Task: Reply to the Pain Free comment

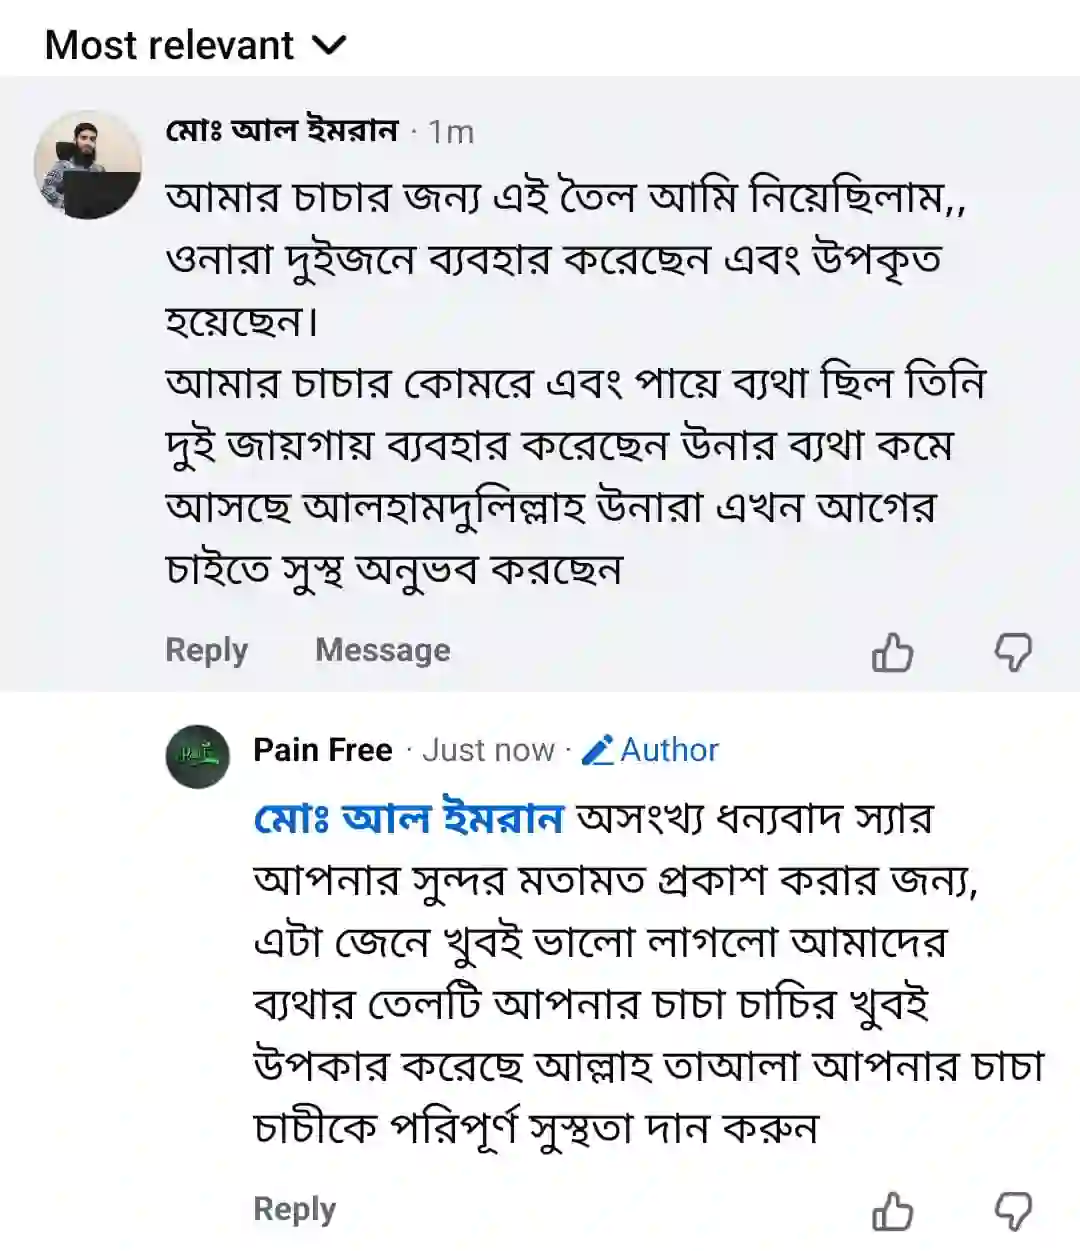Action: (294, 1209)
